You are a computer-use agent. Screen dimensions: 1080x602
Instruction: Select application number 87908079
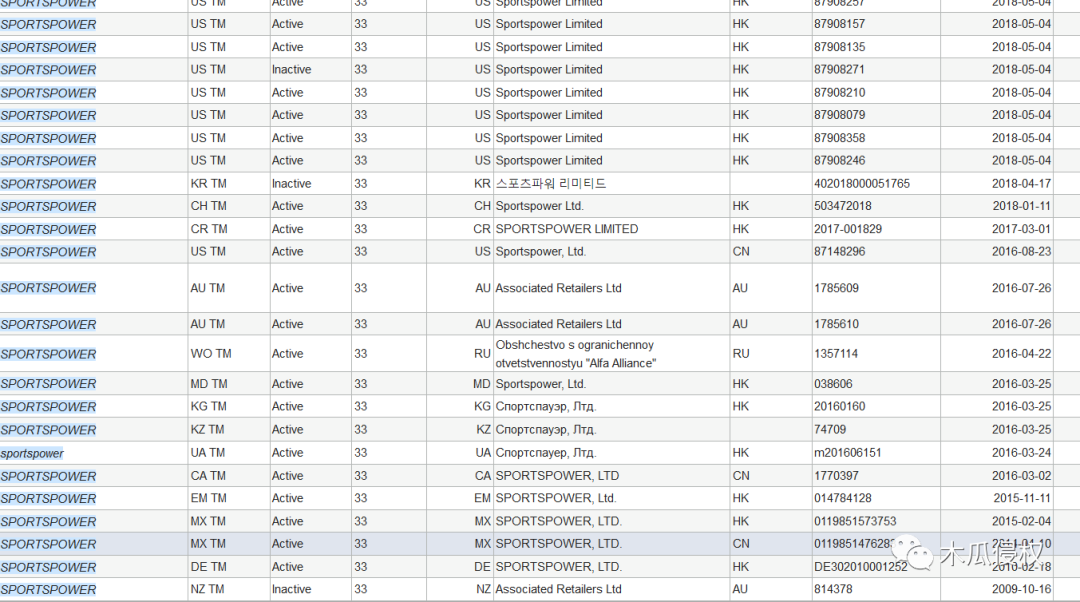[x=840, y=115]
